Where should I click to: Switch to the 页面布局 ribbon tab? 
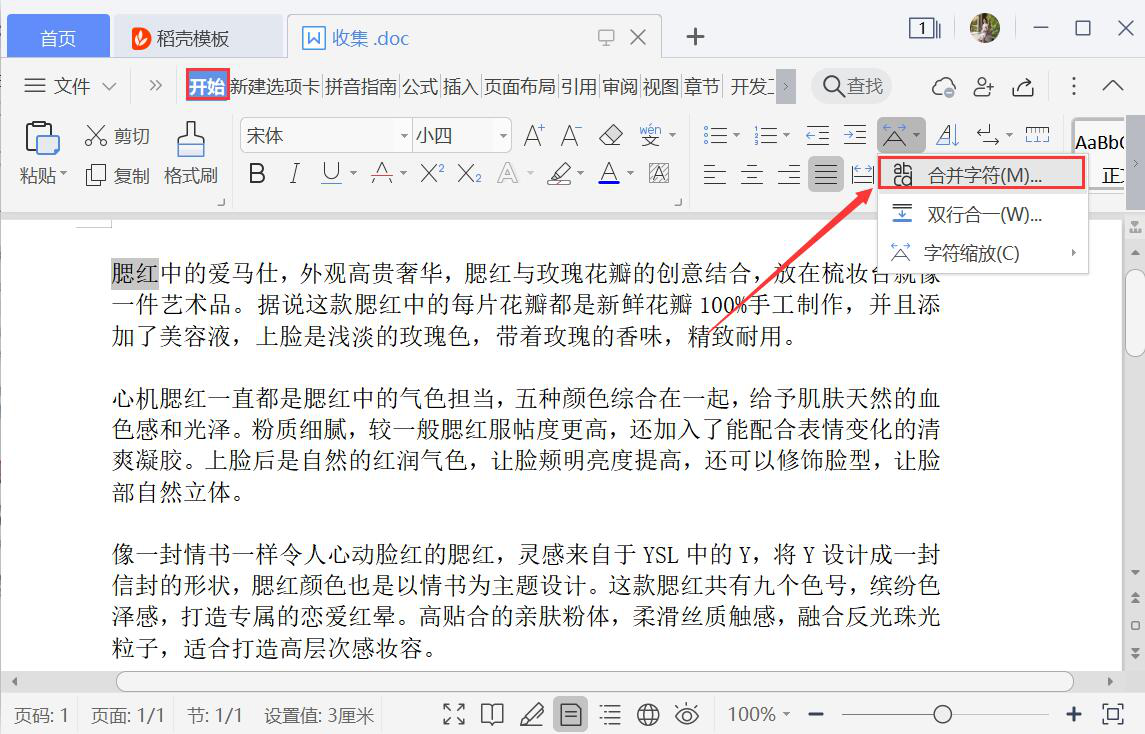pos(519,86)
